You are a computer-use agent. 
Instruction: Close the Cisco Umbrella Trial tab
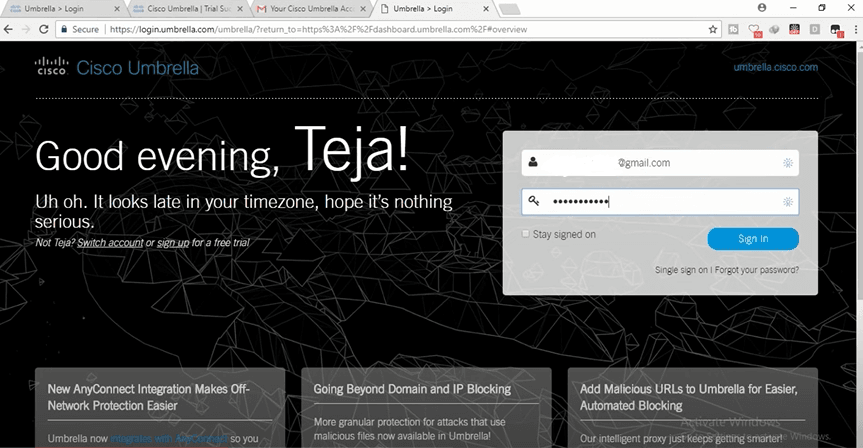pos(240,8)
